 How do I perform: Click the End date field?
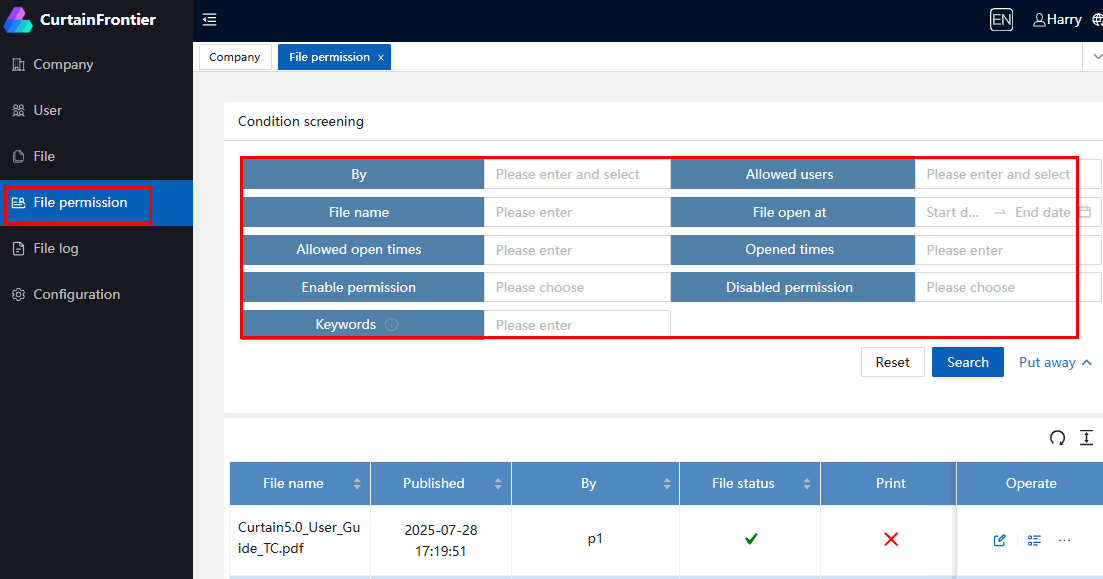pyautogui.click(x=1043, y=212)
